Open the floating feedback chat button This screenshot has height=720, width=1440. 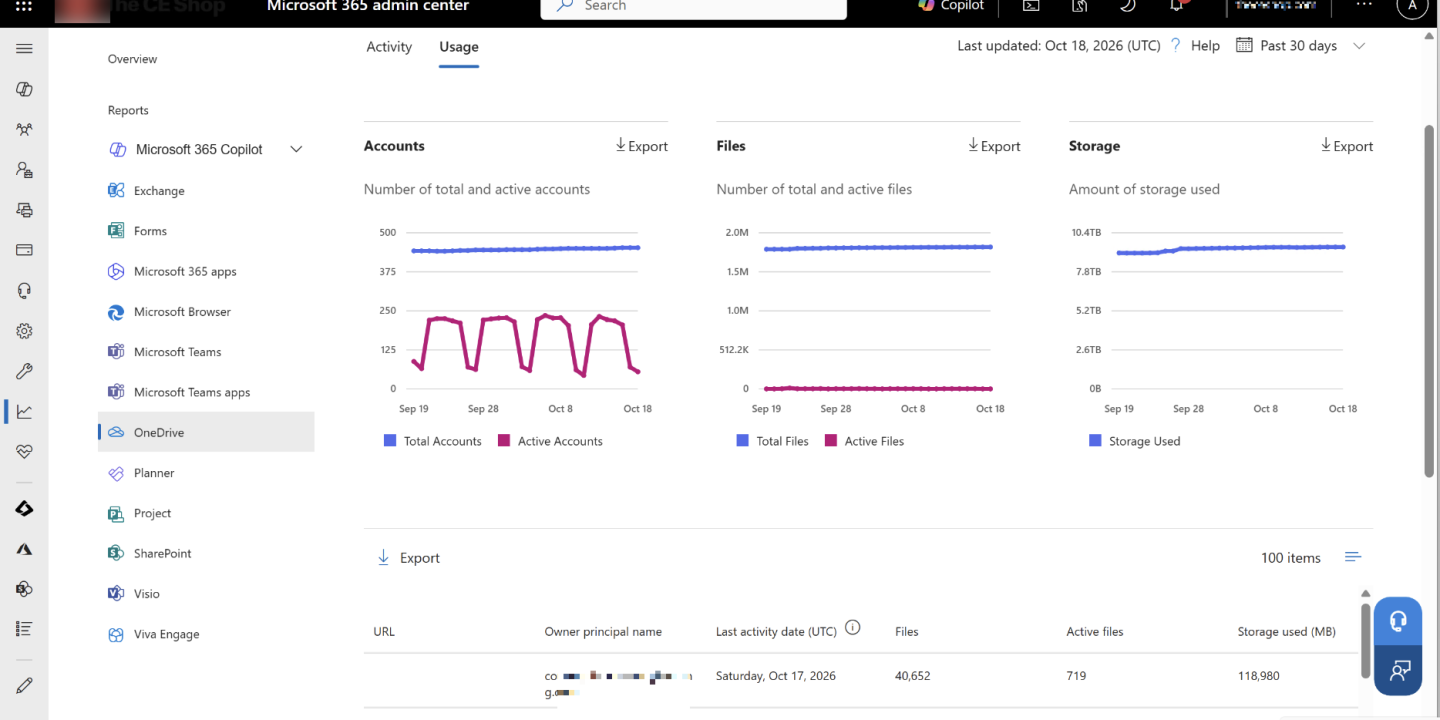1398,669
